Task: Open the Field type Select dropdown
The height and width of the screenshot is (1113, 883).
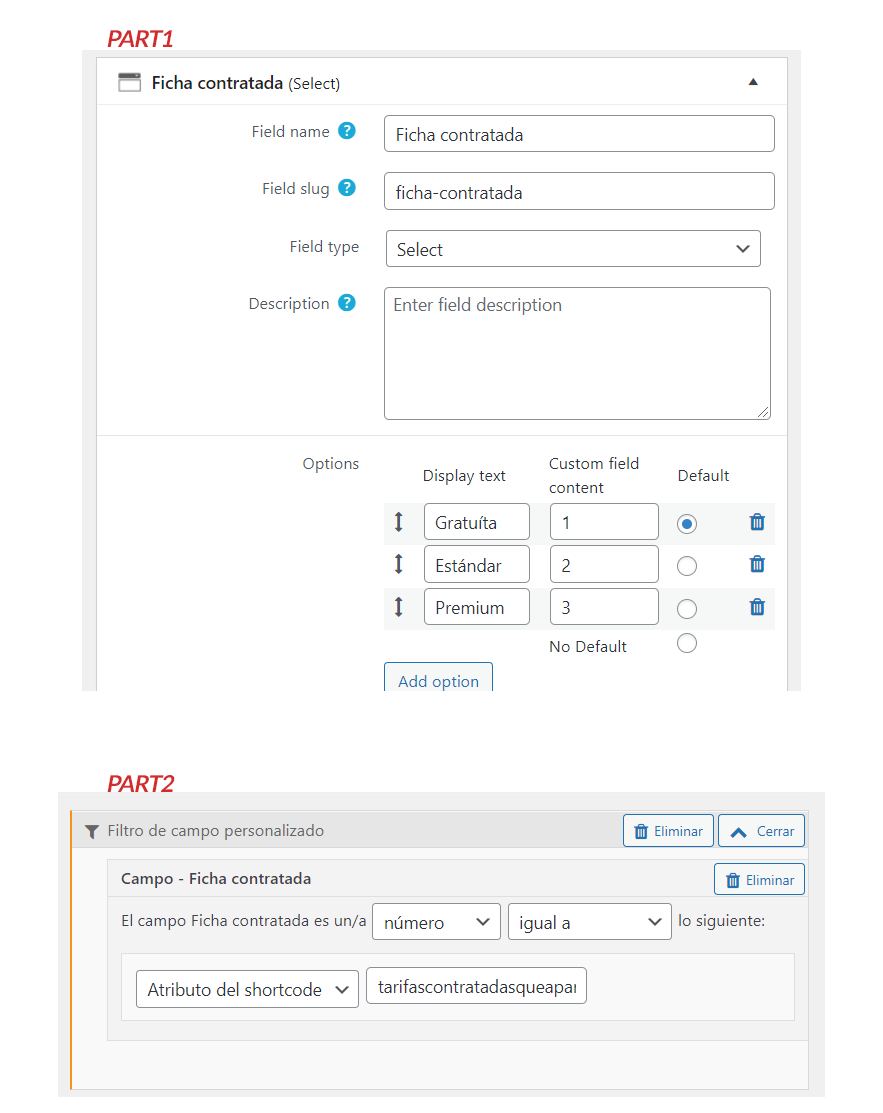Action: [573, 248]
